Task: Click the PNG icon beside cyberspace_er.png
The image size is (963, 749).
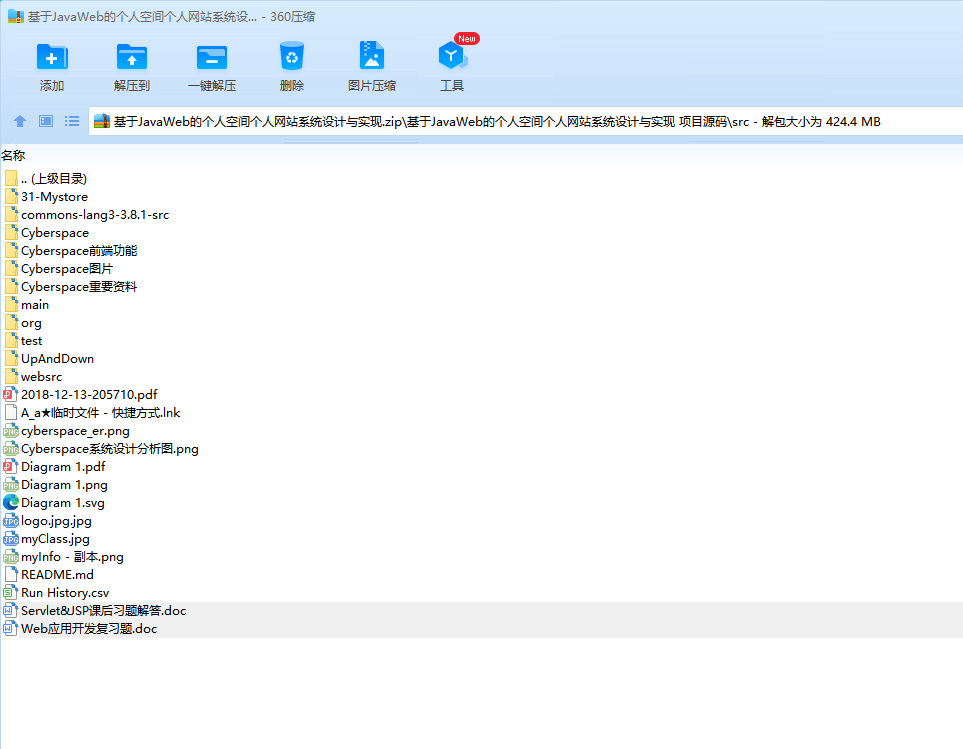Action: click(x=10, y=430)
